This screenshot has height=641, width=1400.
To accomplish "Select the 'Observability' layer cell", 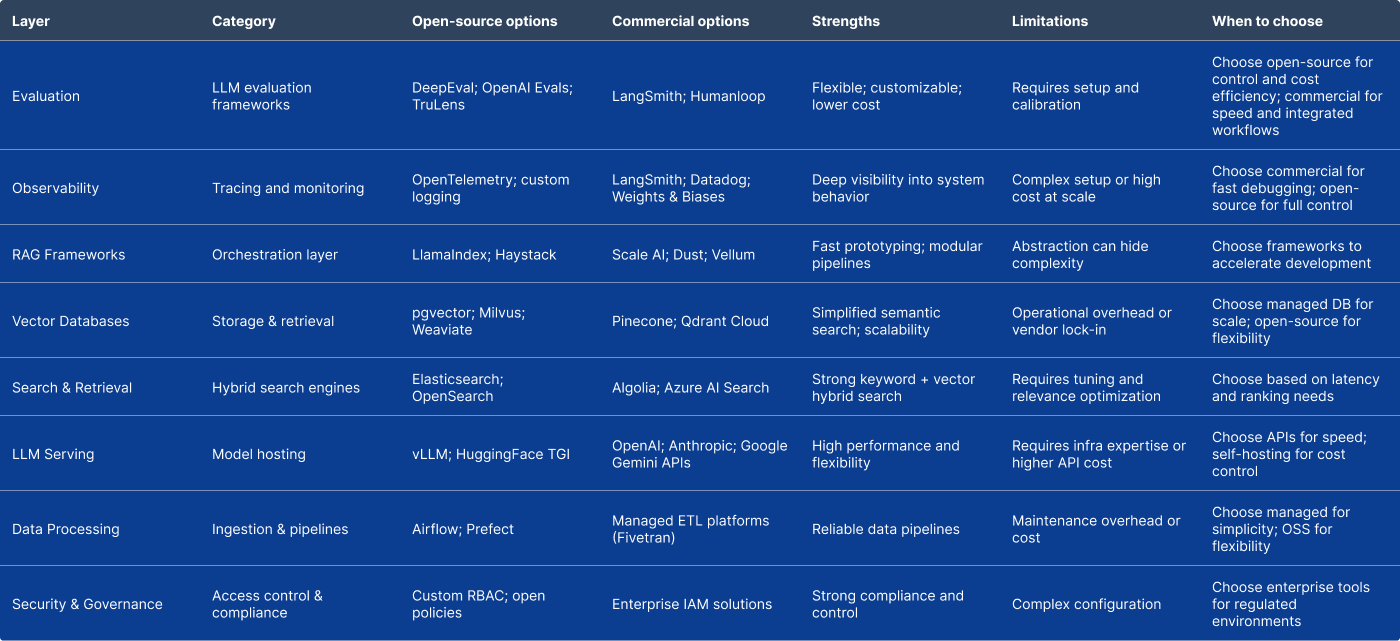I will (x=55, y=188).
